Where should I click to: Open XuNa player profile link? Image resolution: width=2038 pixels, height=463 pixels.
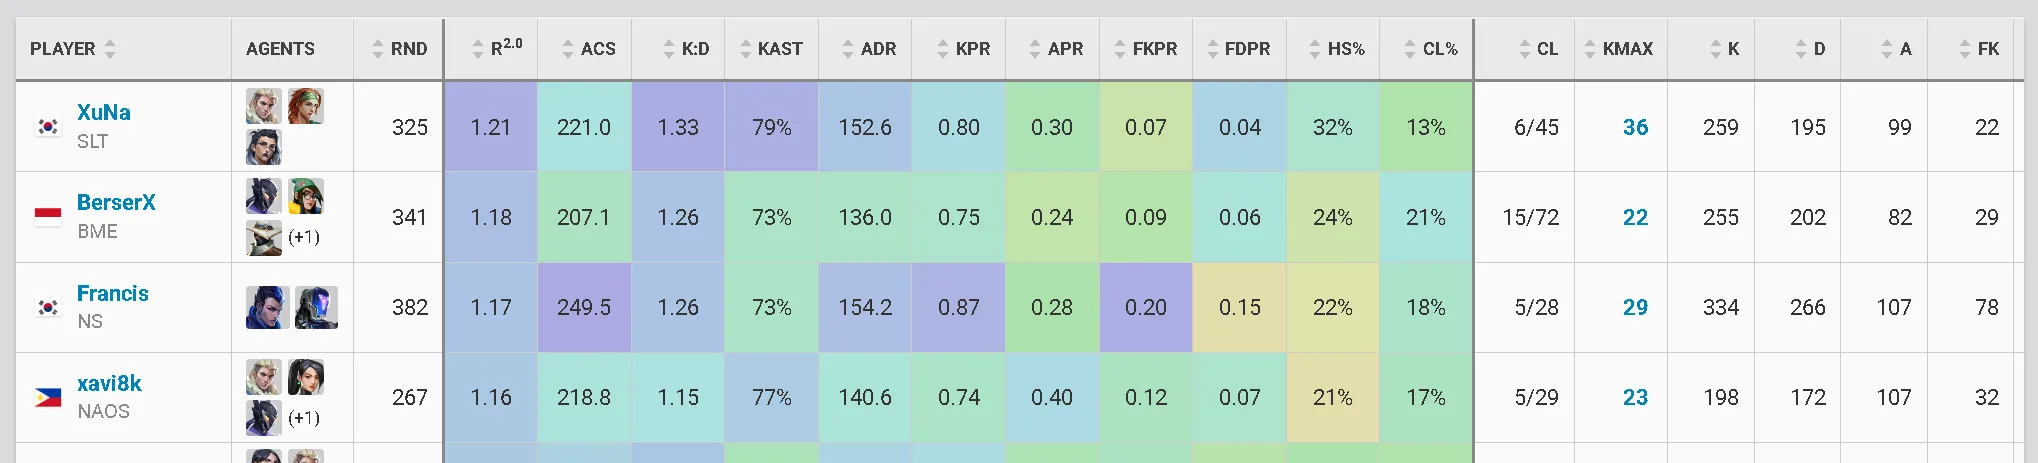(x=104, y=112)
